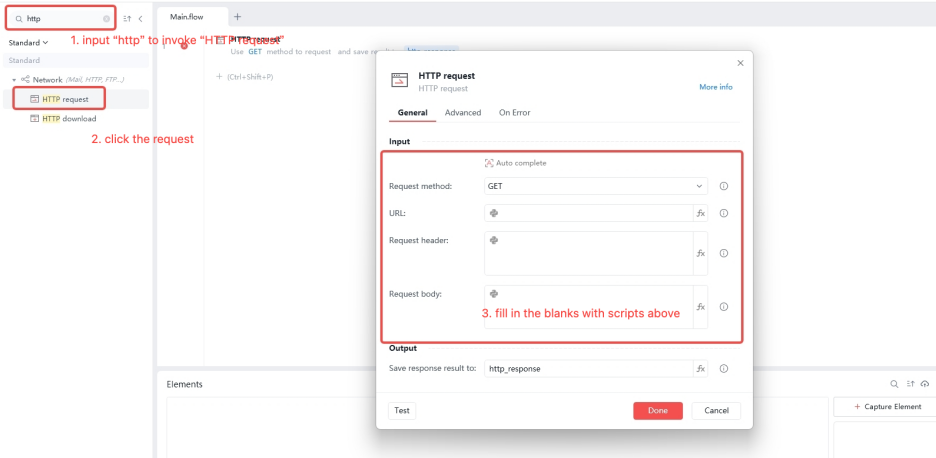936x458 pixels.
Task: Clear the http search text
Action: click(106, 18)
